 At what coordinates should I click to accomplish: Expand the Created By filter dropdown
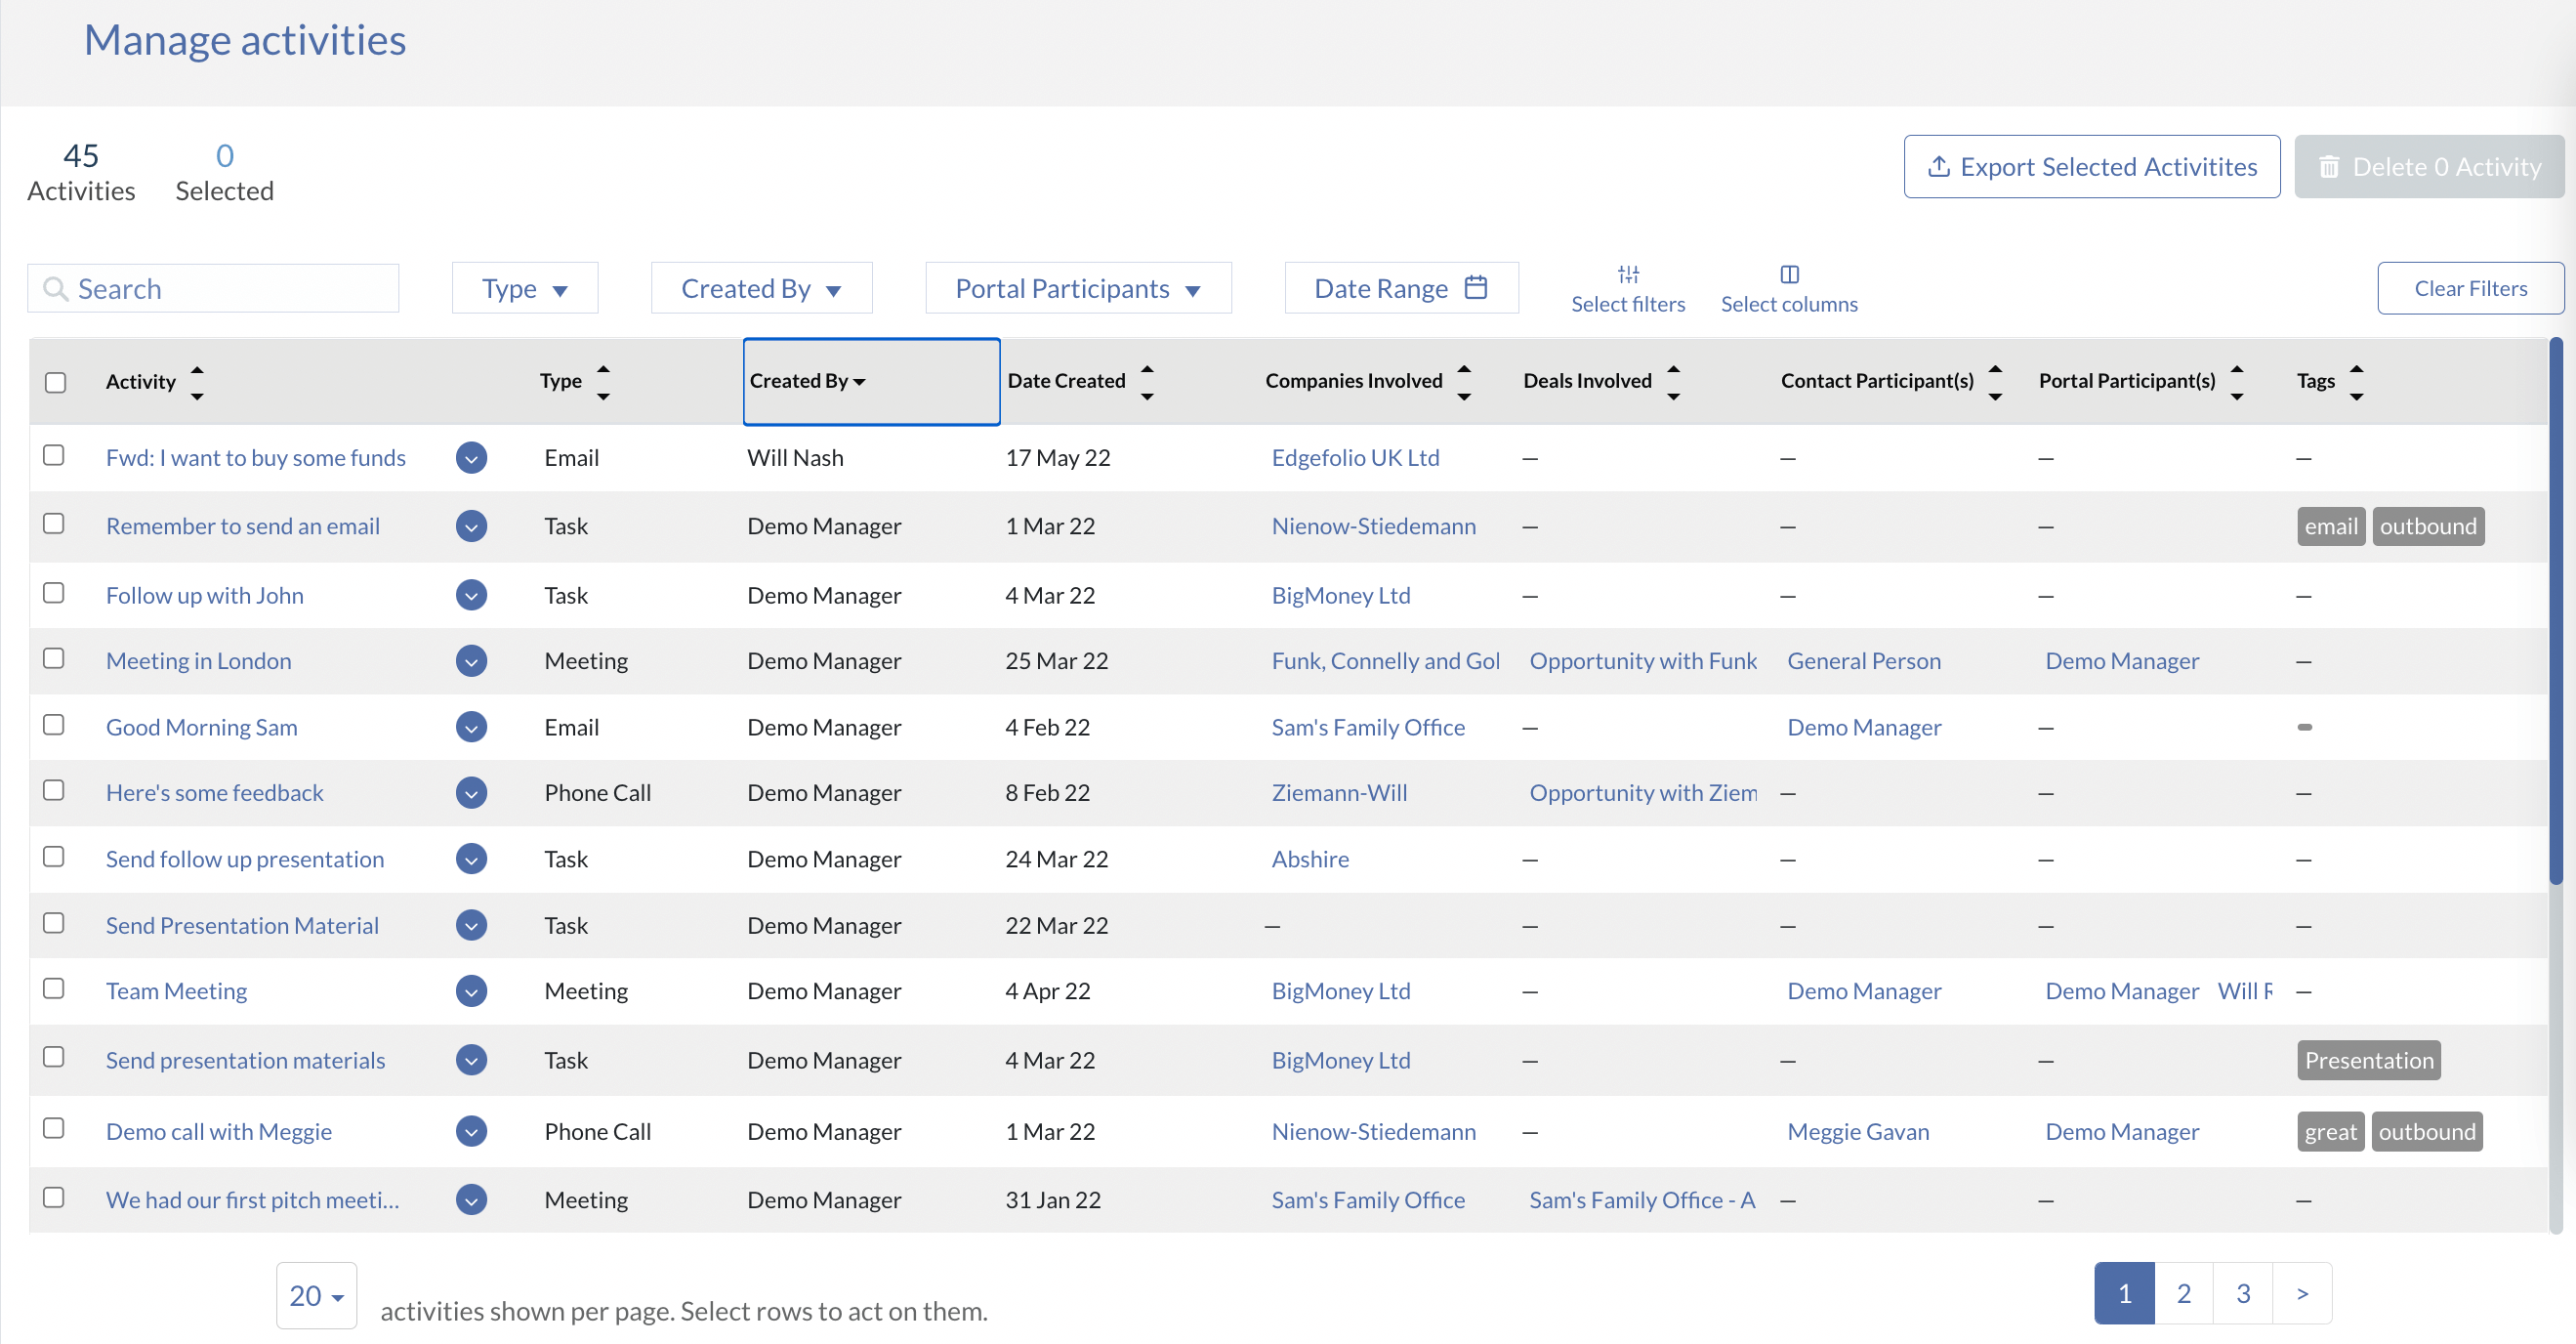click(760, 286)
